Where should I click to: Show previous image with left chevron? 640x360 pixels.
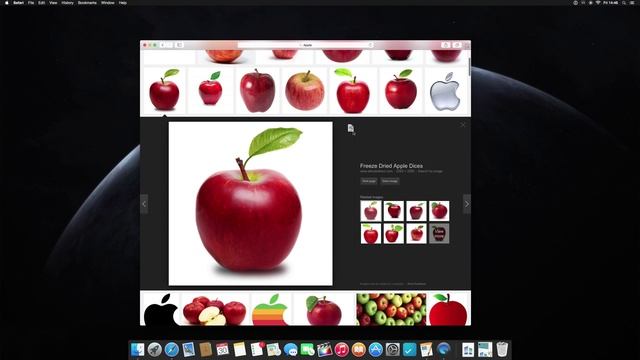click(144, 204)
